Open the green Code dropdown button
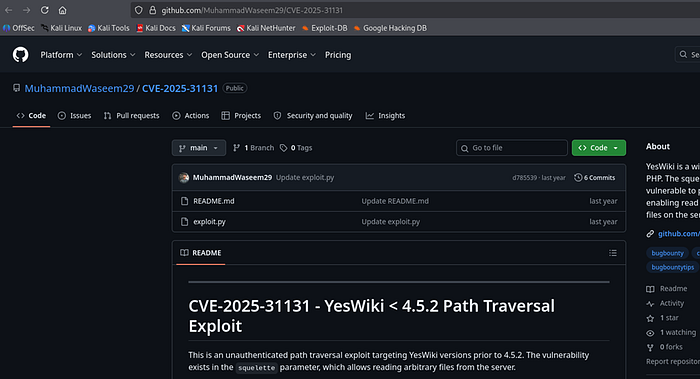 click(x=599, y=148)
